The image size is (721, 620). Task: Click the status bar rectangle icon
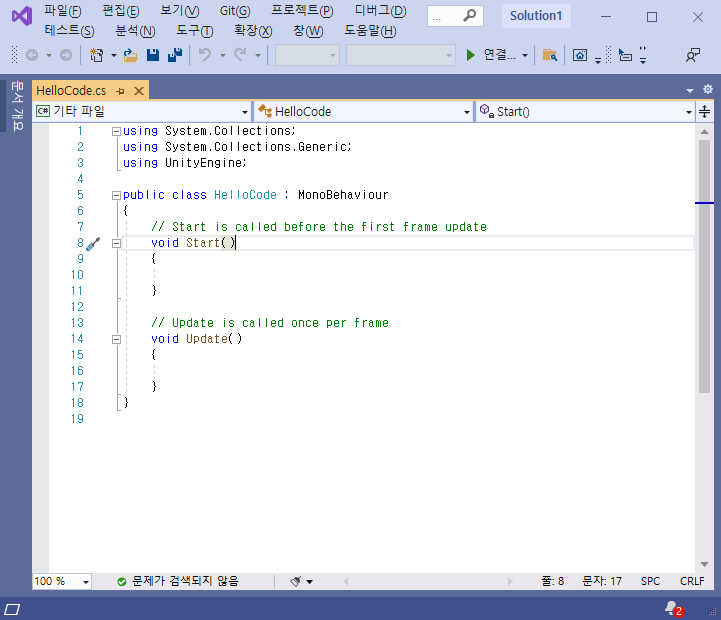[12, 609]
